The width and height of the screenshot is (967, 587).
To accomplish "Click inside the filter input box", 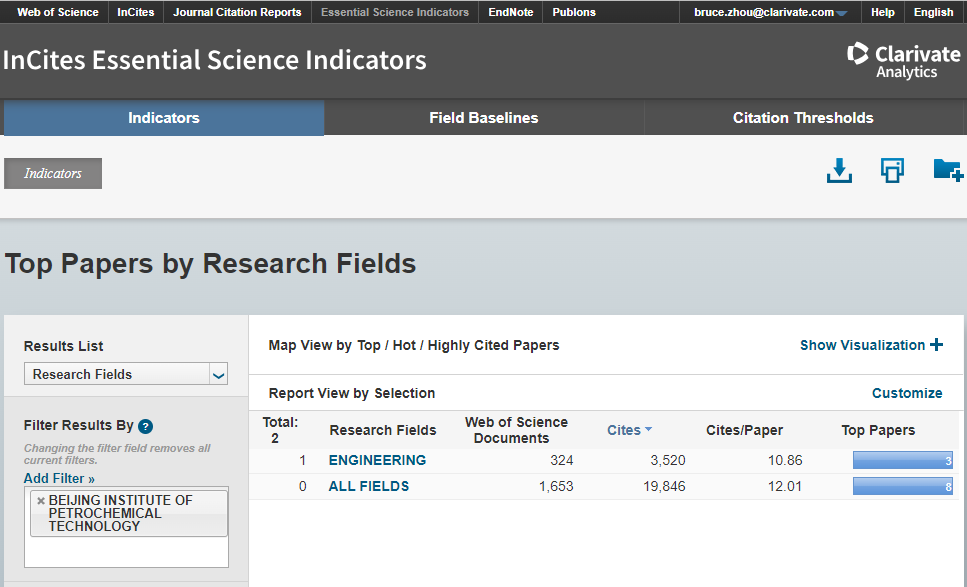I will click(126, 552).
